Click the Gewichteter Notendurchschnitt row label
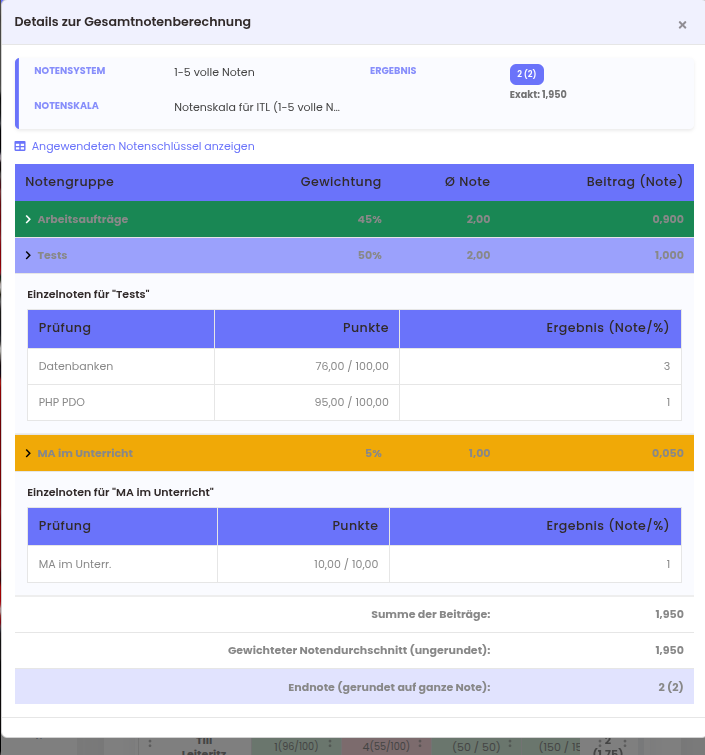The height and width of the screenshot is (755, 705). tap(359, 650)
